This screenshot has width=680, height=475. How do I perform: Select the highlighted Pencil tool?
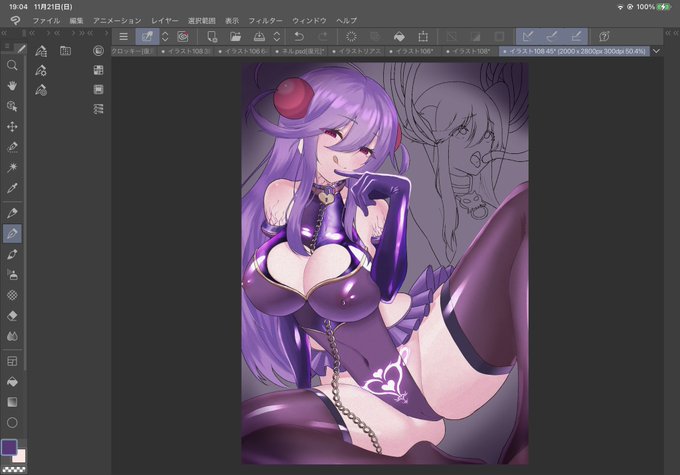pyautogui.click(x=12, y=233)
